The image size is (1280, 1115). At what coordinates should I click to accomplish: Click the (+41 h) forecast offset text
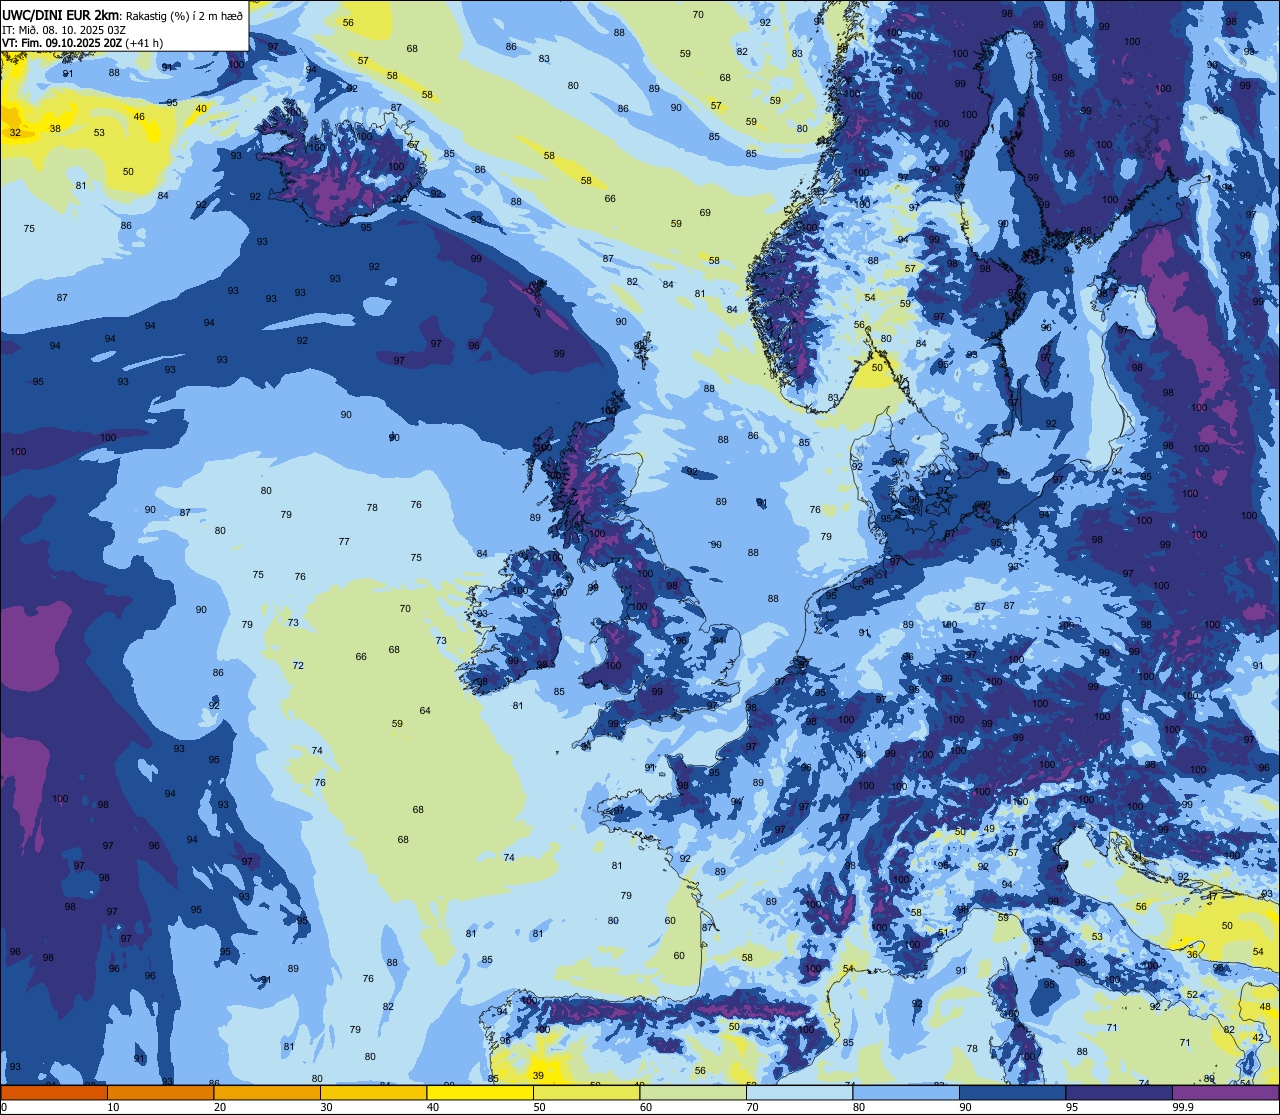pos(145,43)
